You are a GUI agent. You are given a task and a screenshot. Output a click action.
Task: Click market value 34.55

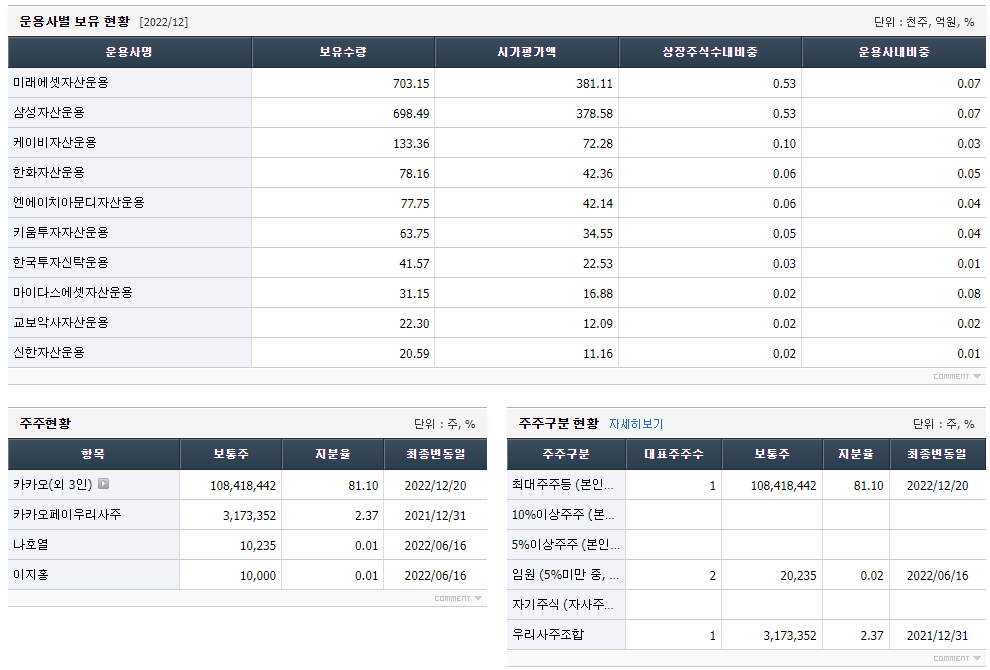tap(597, 234)
